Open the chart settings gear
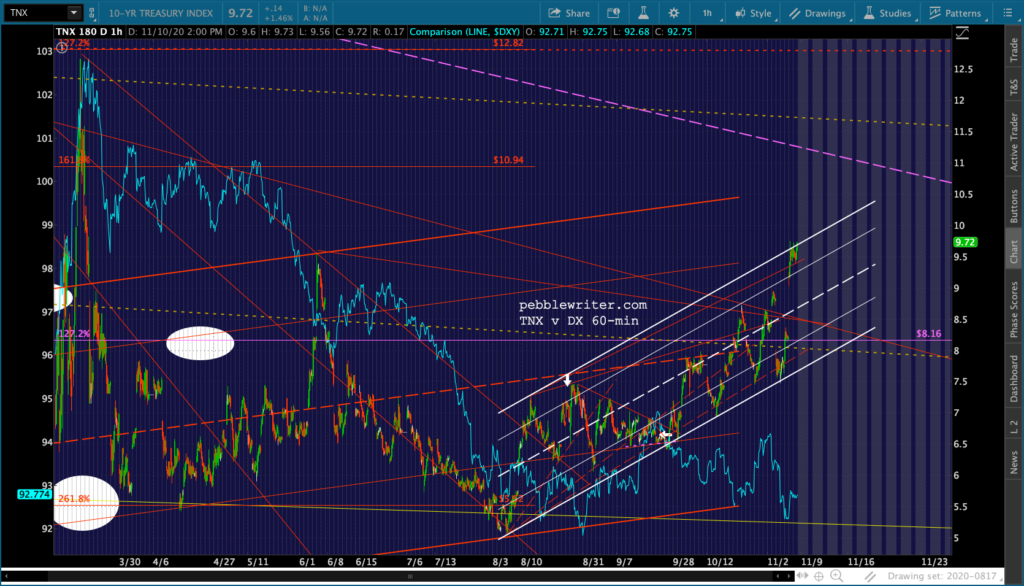This screenshot has height=586, width=1024. pos(673,13)
